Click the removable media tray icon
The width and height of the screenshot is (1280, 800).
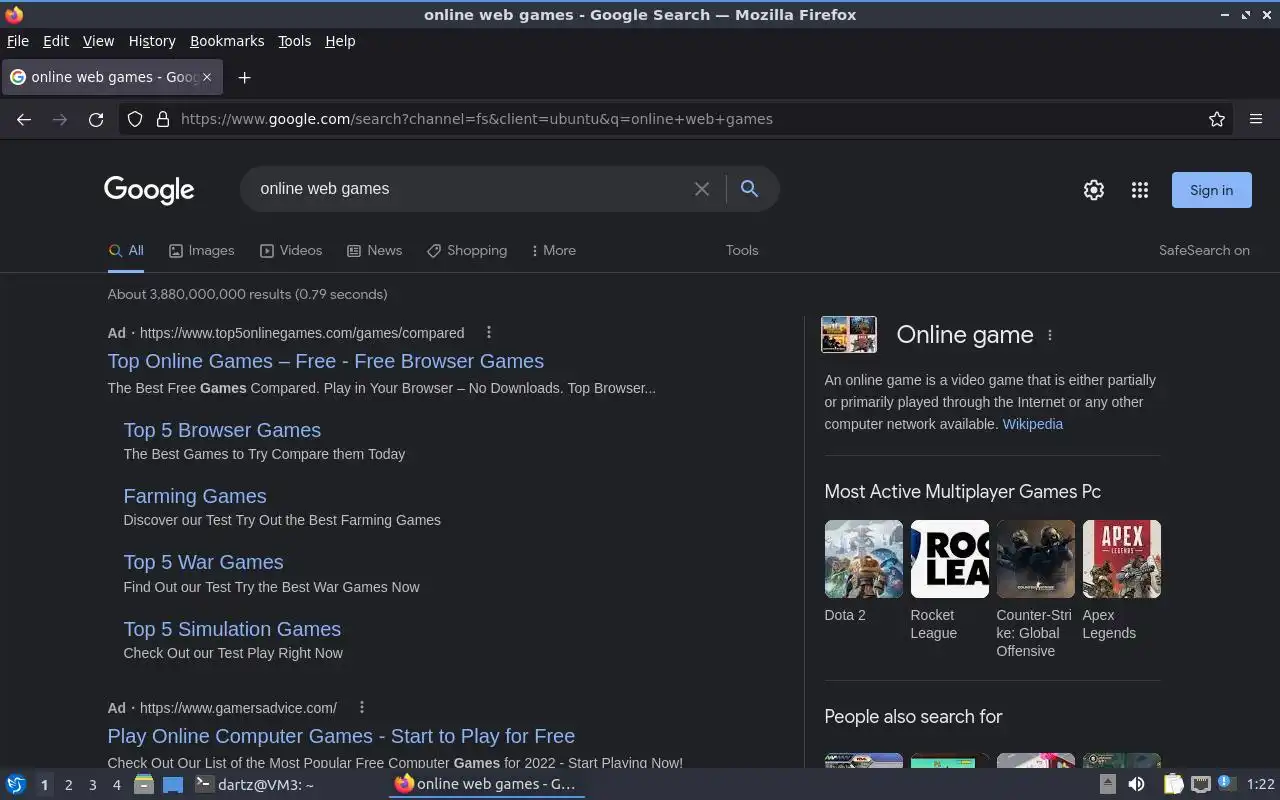click(1108, 785)
